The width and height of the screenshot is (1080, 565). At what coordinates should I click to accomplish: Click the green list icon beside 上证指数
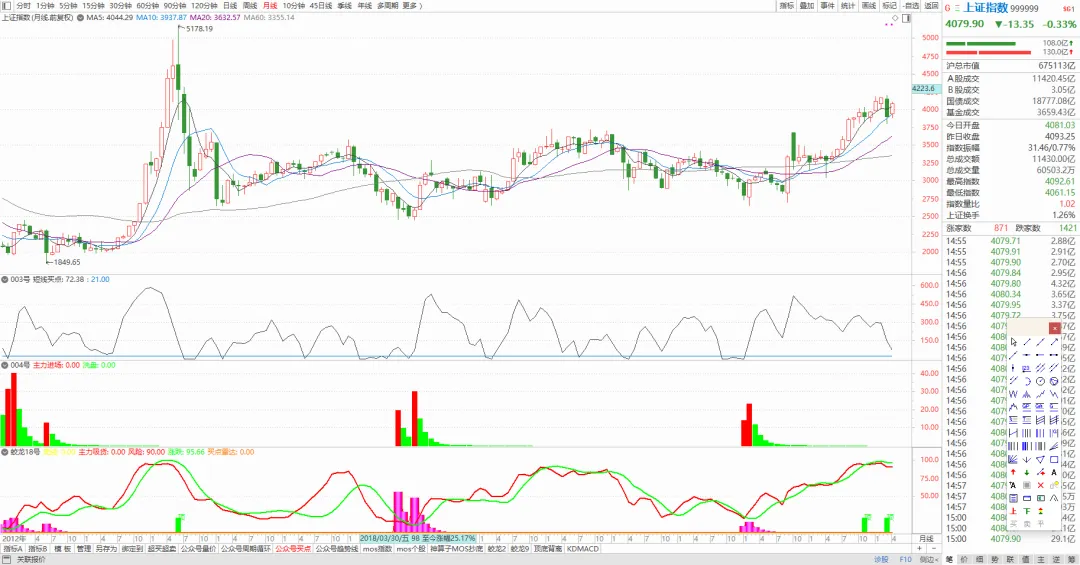click(957, 8)
